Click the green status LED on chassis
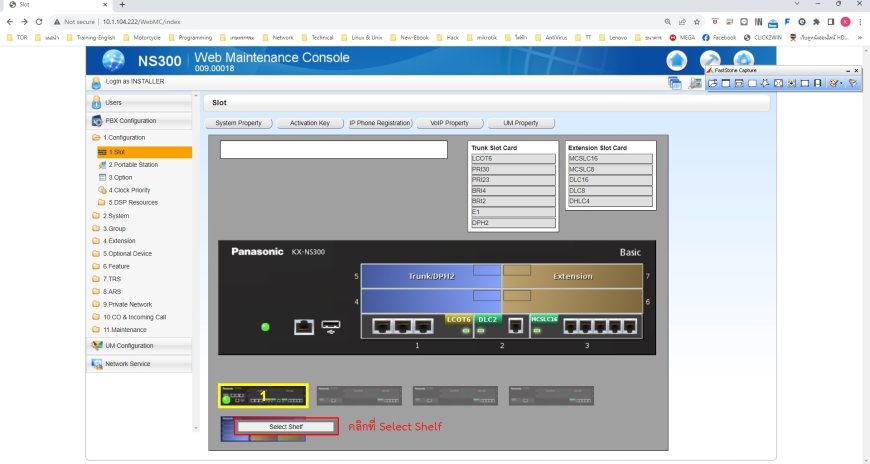 tap(265, 327)
